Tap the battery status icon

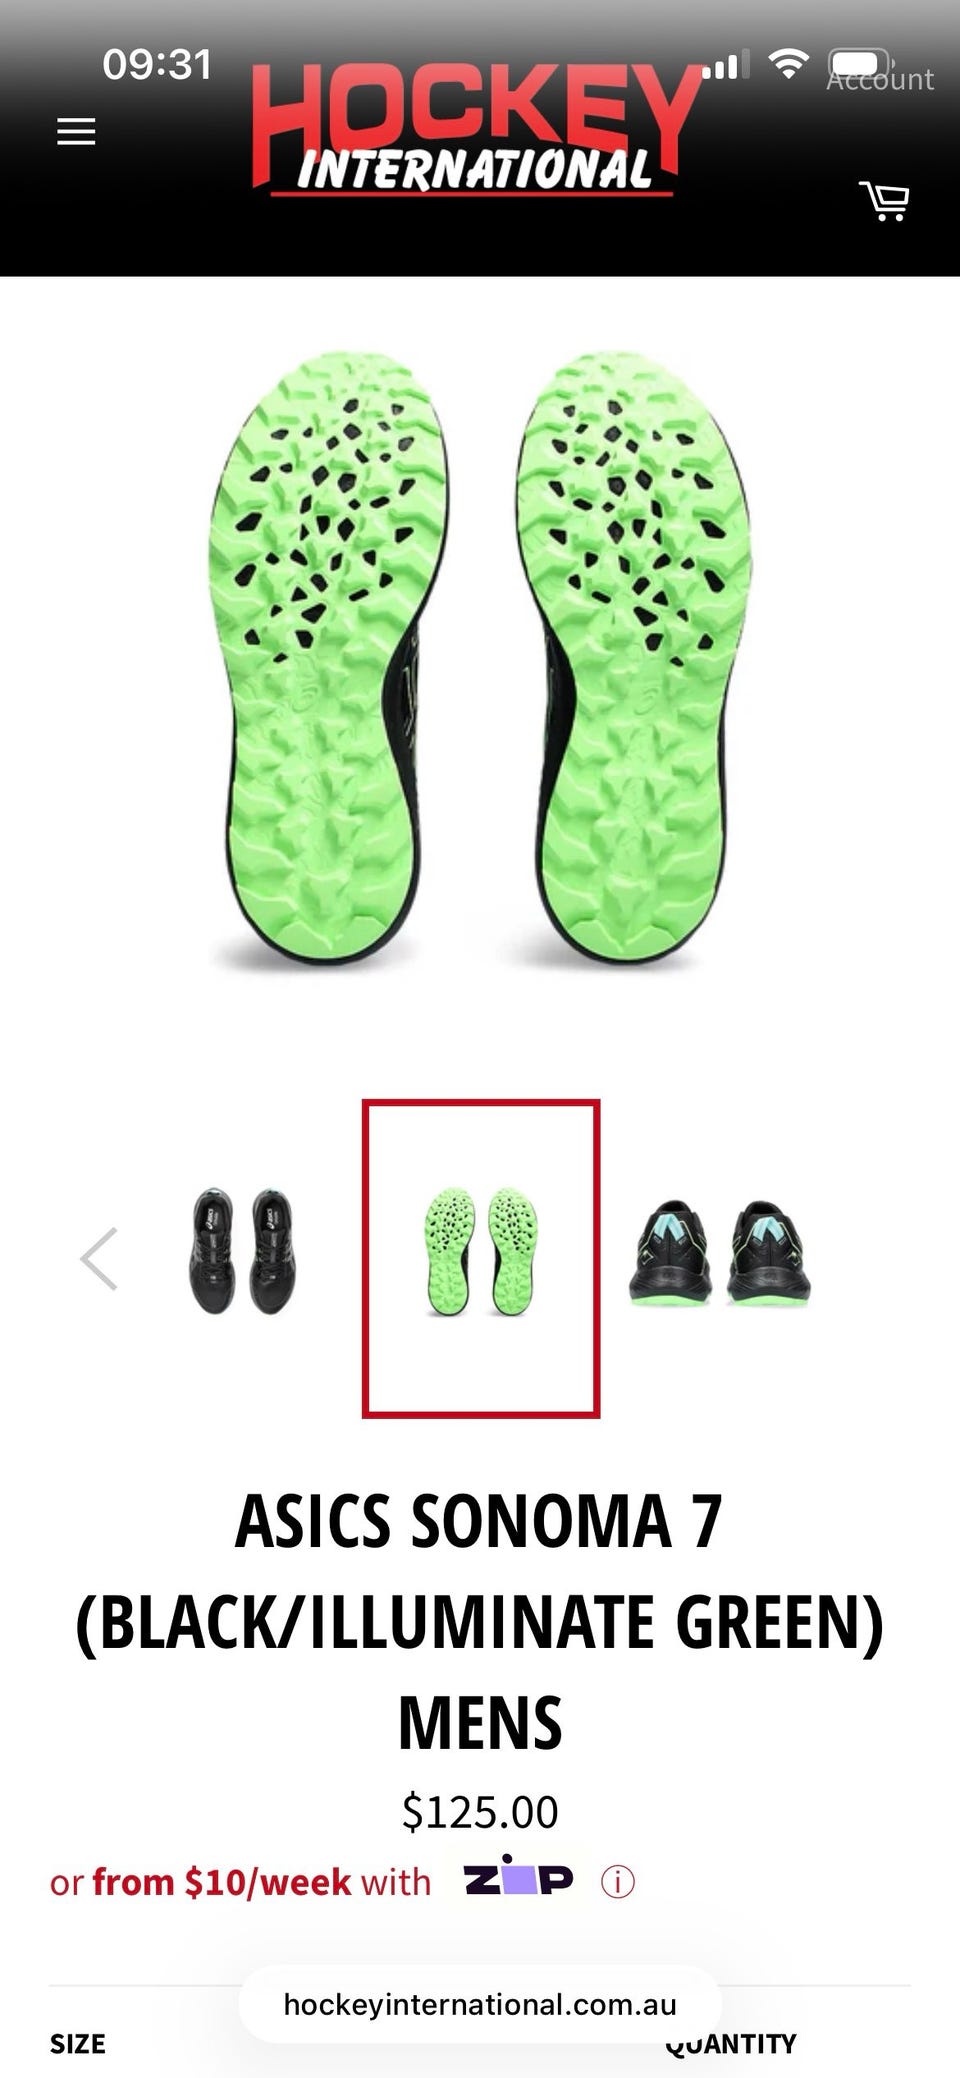click(x=861, y=64)
